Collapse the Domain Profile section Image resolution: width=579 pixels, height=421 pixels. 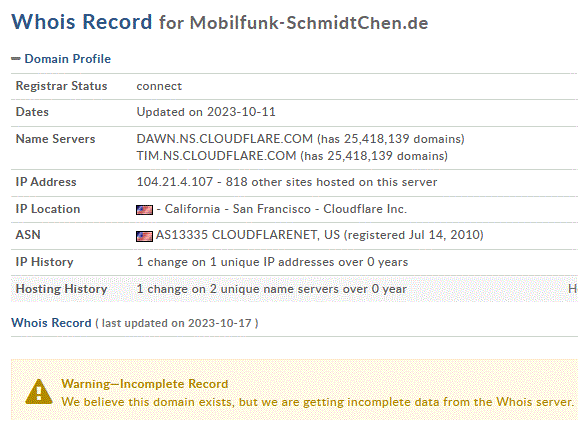(61, 59)
